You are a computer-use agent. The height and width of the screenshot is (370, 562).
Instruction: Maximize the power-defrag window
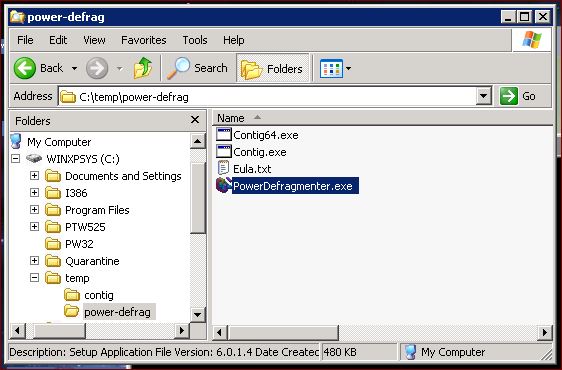(x=525, y=16)
